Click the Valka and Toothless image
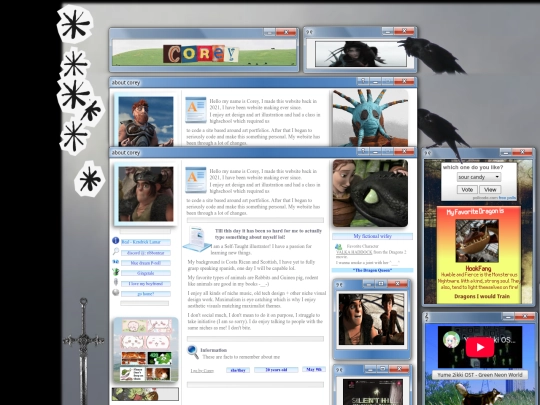This screenshot has height=405, width=540. [370, 193]
